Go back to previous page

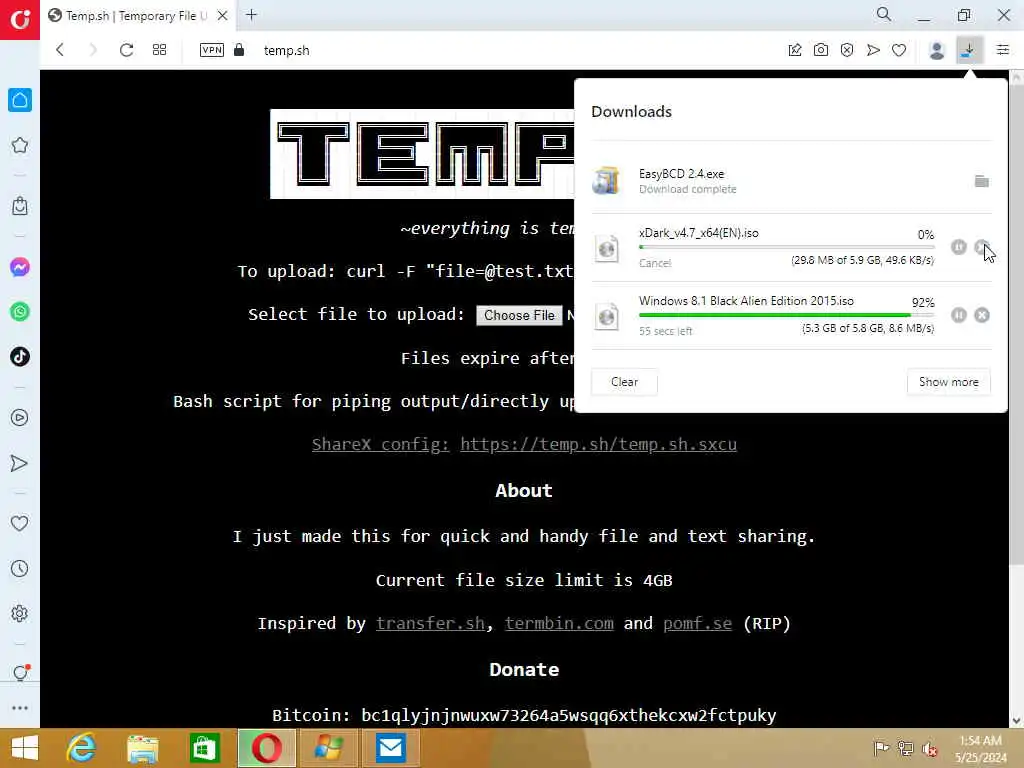[x=60, y=50]
